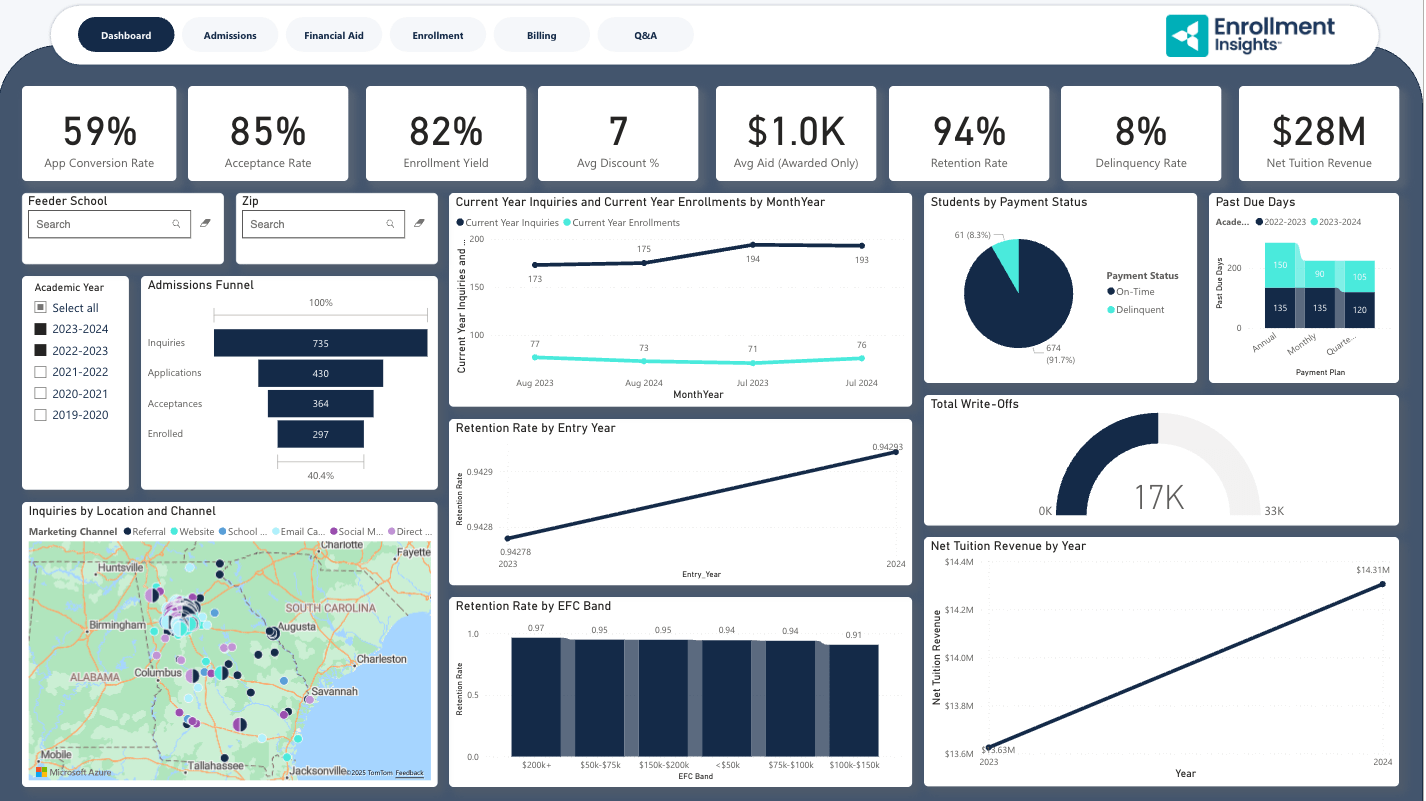This screenshot has height=801, width=1426.
Task: Click the Feeder School search magnifier icon
Action: [x=177, y=224]
